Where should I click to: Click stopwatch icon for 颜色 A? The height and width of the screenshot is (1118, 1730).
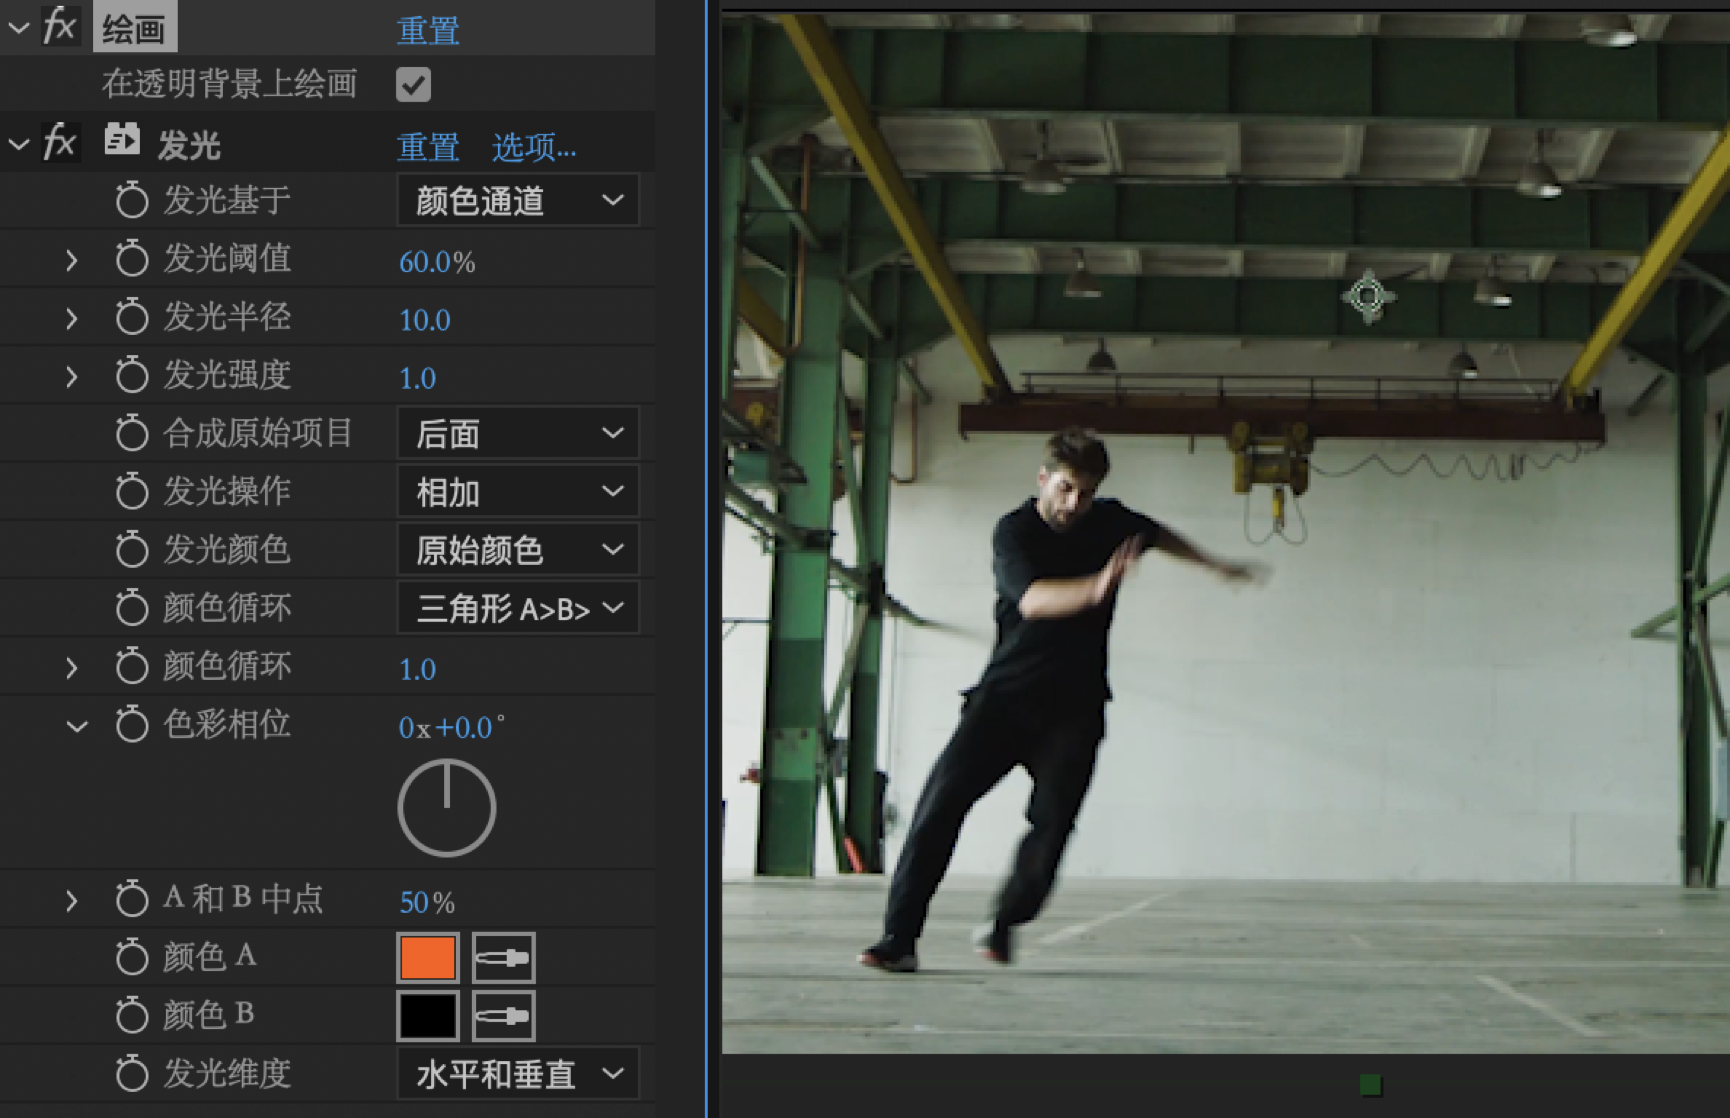132,957
